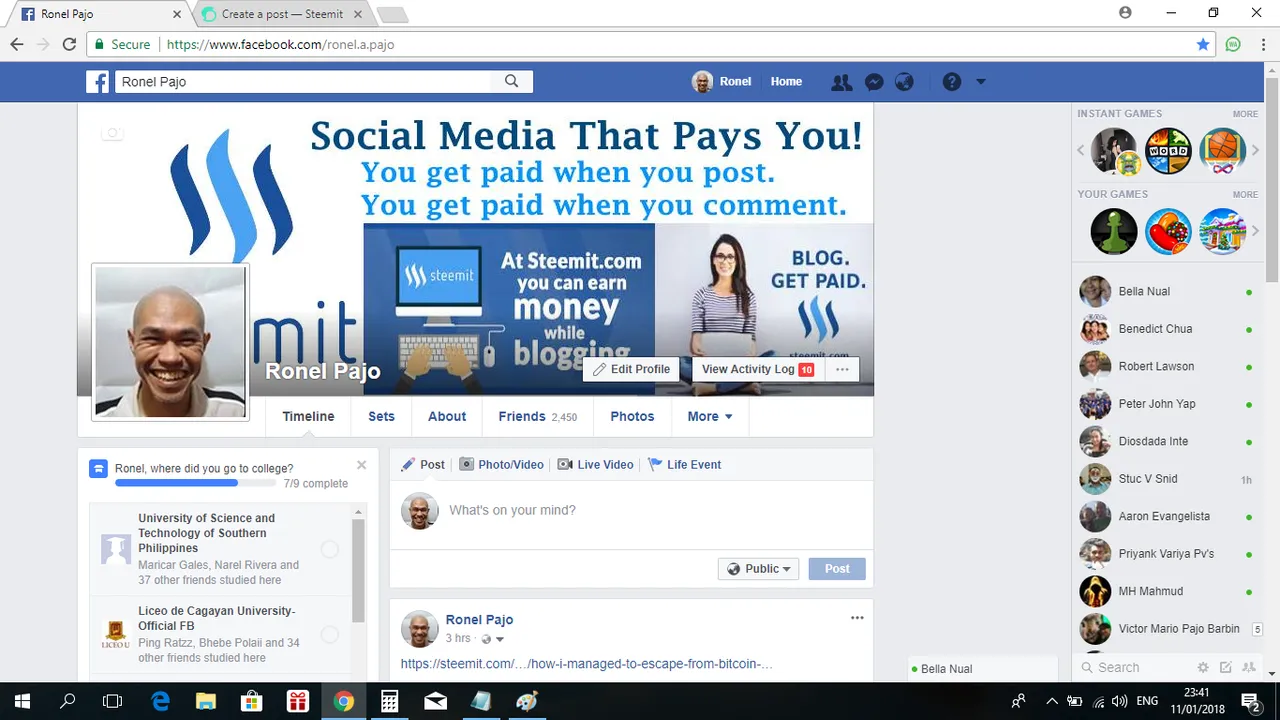The image size is (1280, 720).
Task: Go to Home in header
Action: point(786,82)
